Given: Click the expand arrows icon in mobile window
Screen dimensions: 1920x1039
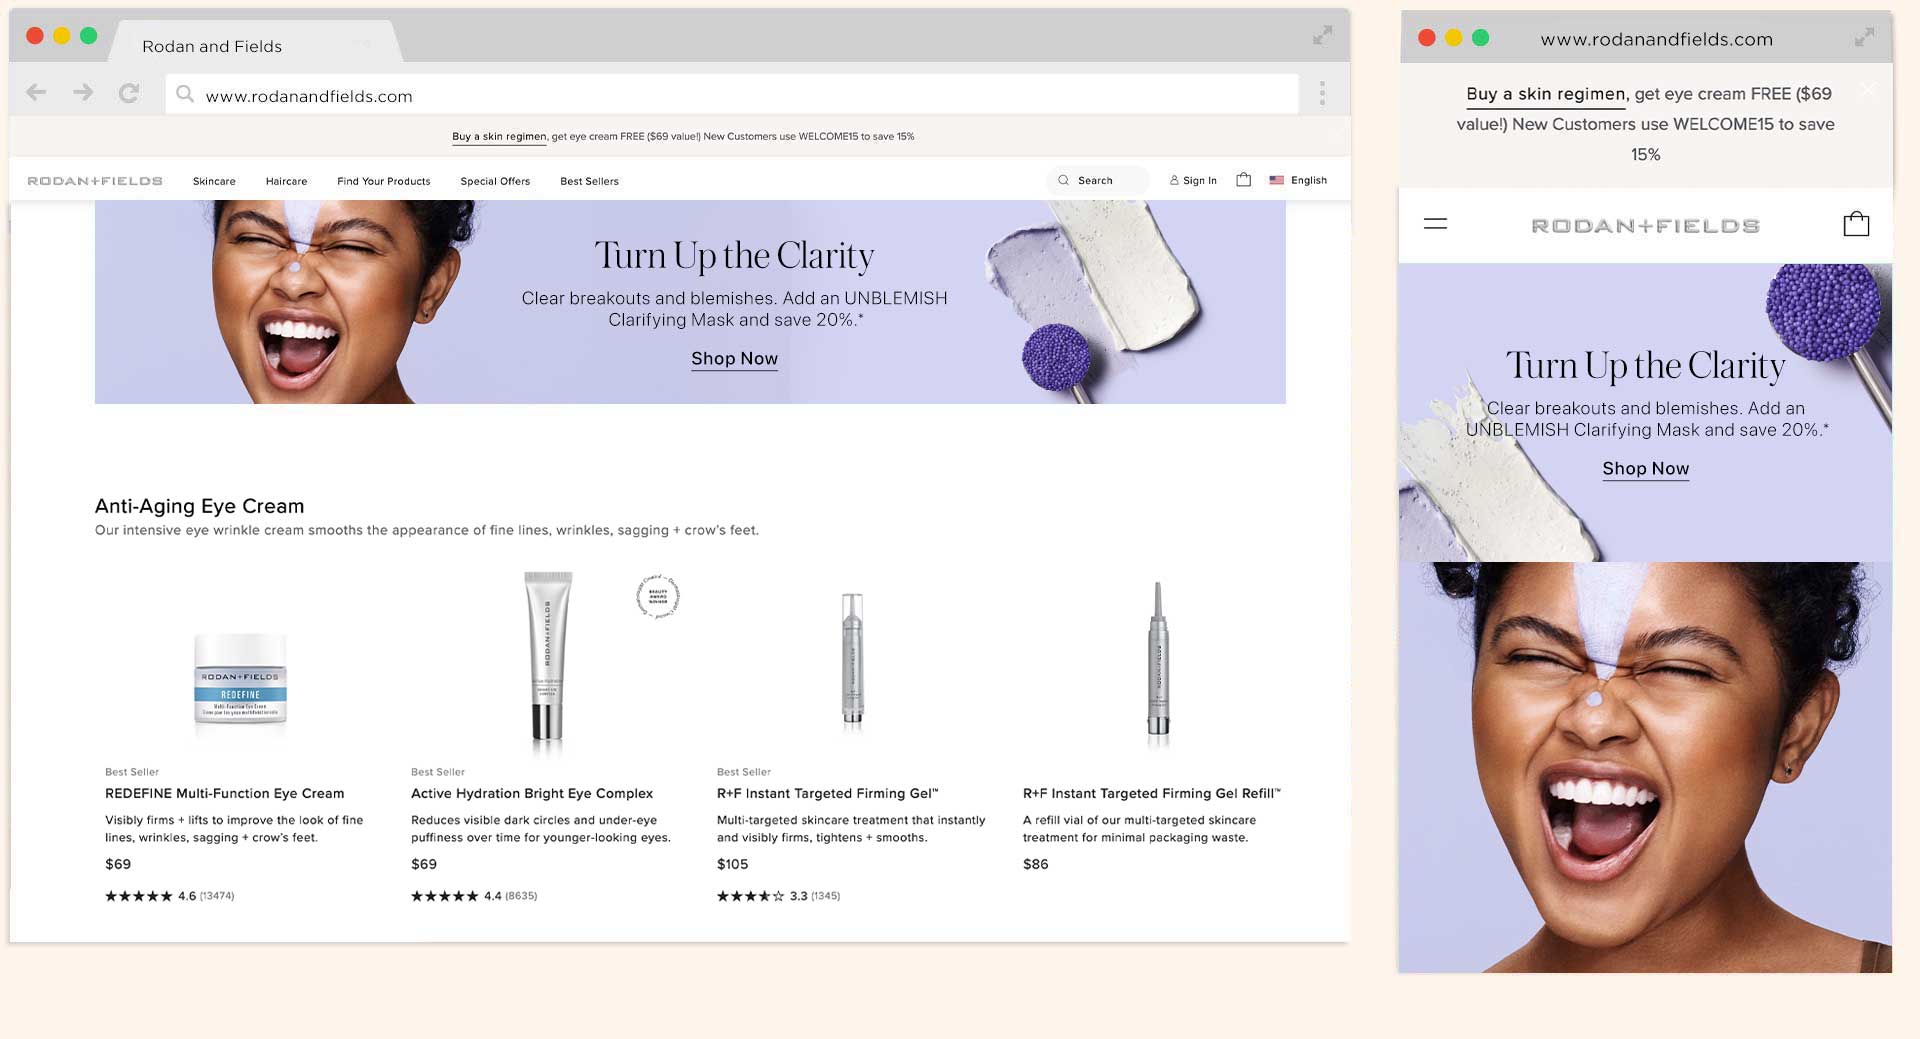Looking at the screenshot, I should (x=1864, y=38).
